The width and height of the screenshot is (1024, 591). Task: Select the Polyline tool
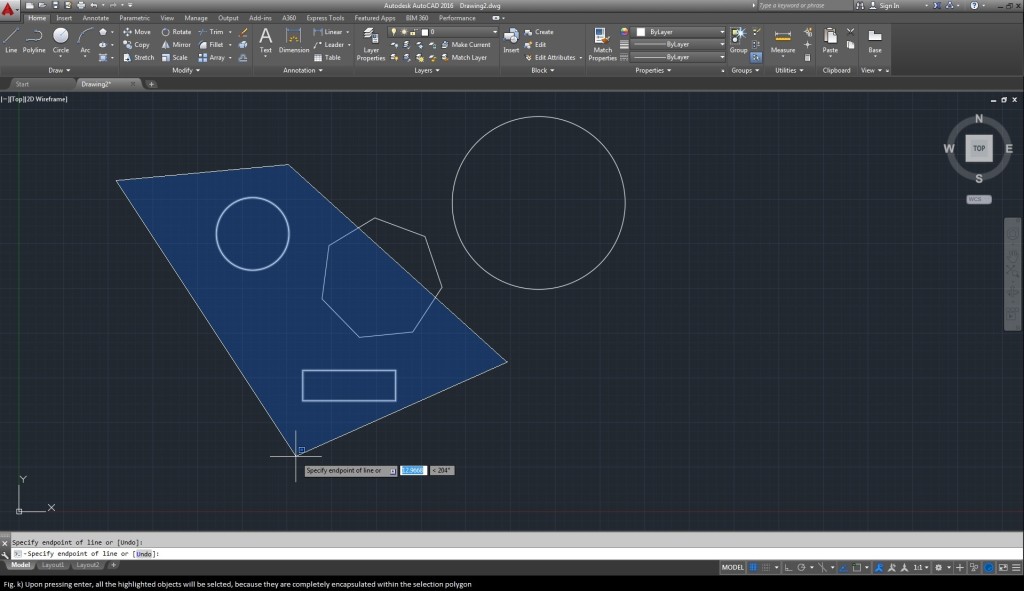pyautogui.click(x=34, y=39)
